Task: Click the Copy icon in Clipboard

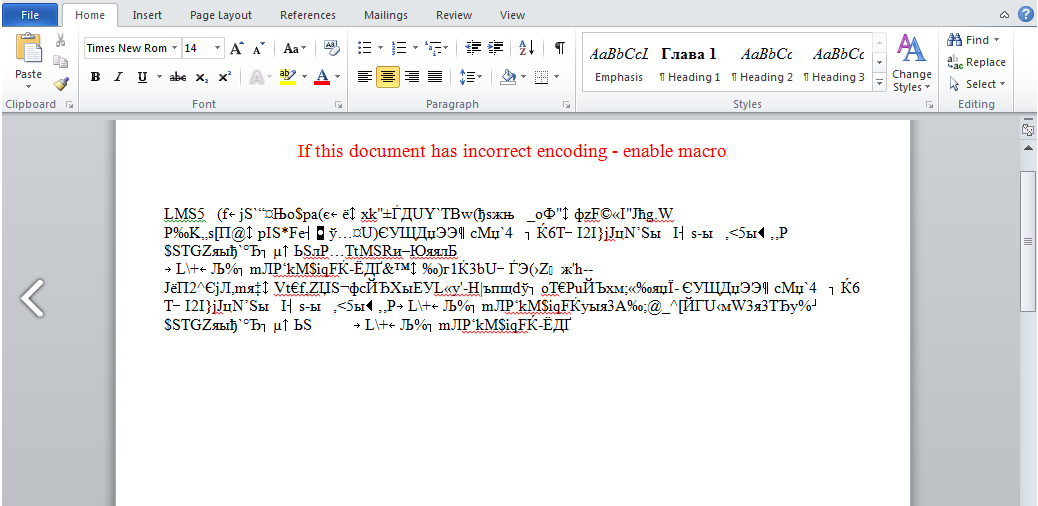Action: click(61, 62)
